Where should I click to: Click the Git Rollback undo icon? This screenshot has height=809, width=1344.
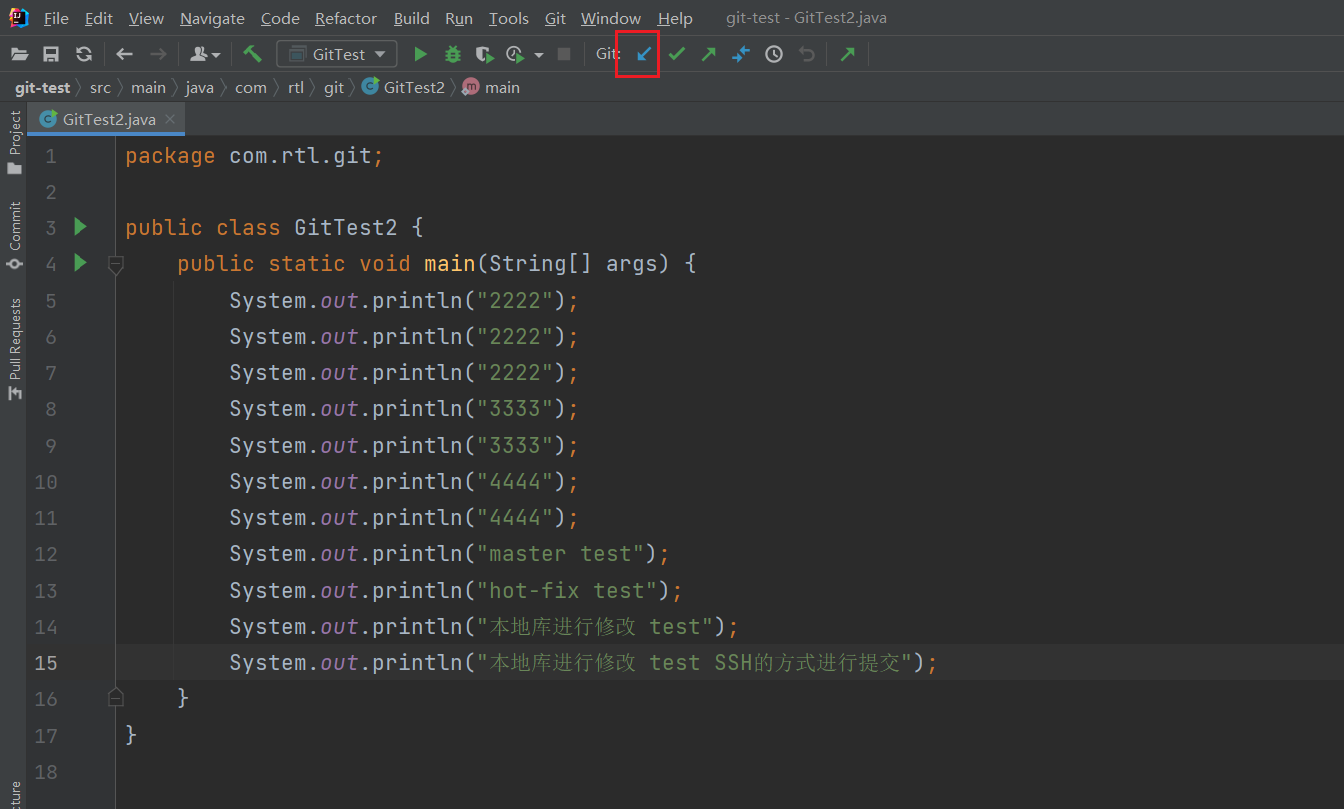[x=806, y=54]
